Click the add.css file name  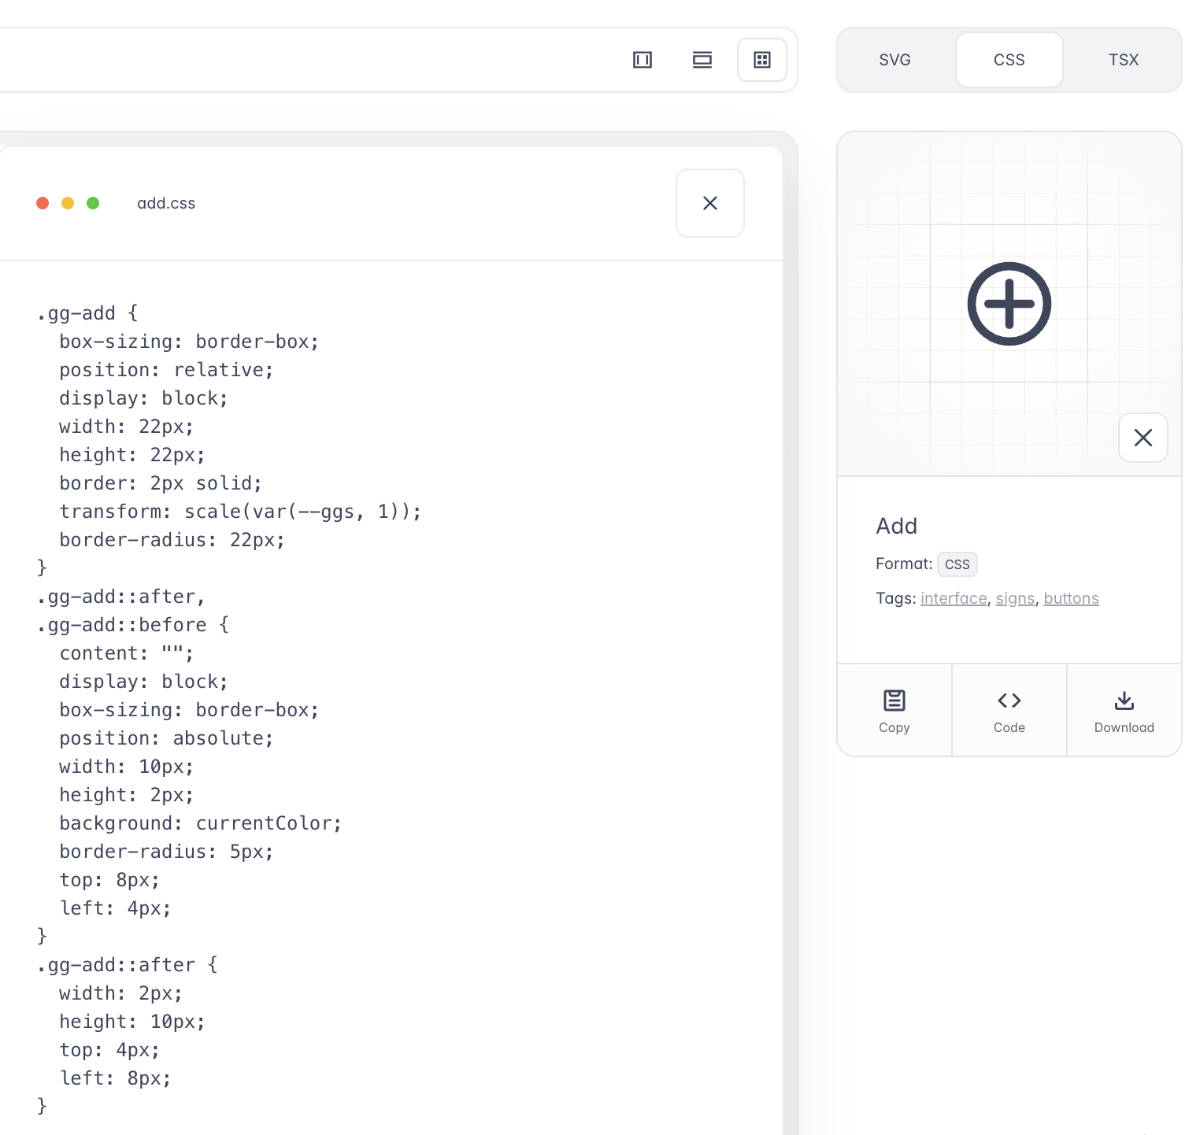(x=166, y=203)
